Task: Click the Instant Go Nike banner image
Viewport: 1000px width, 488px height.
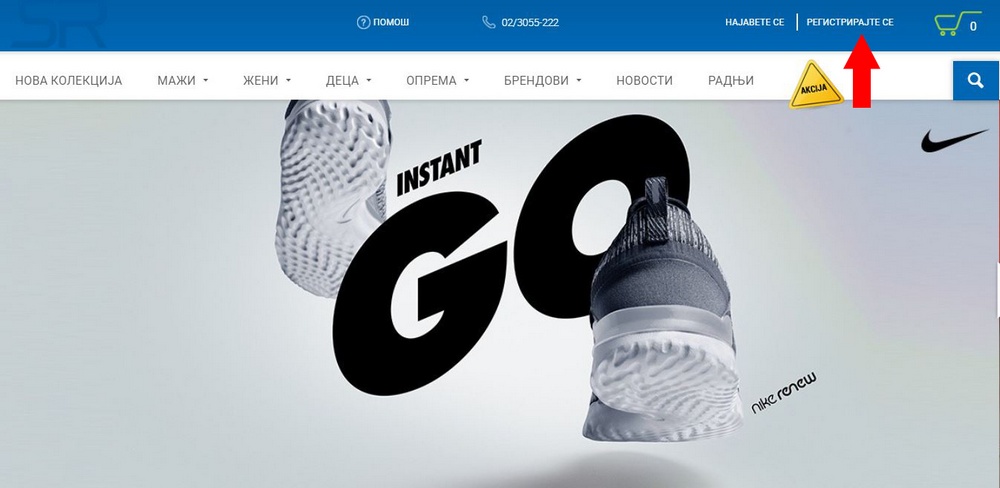Action: pyautogui.click(x=500, y=294)
